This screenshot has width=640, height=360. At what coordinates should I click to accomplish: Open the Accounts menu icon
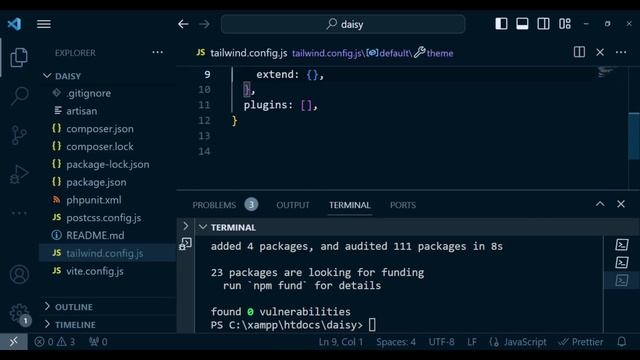[19, 274]
